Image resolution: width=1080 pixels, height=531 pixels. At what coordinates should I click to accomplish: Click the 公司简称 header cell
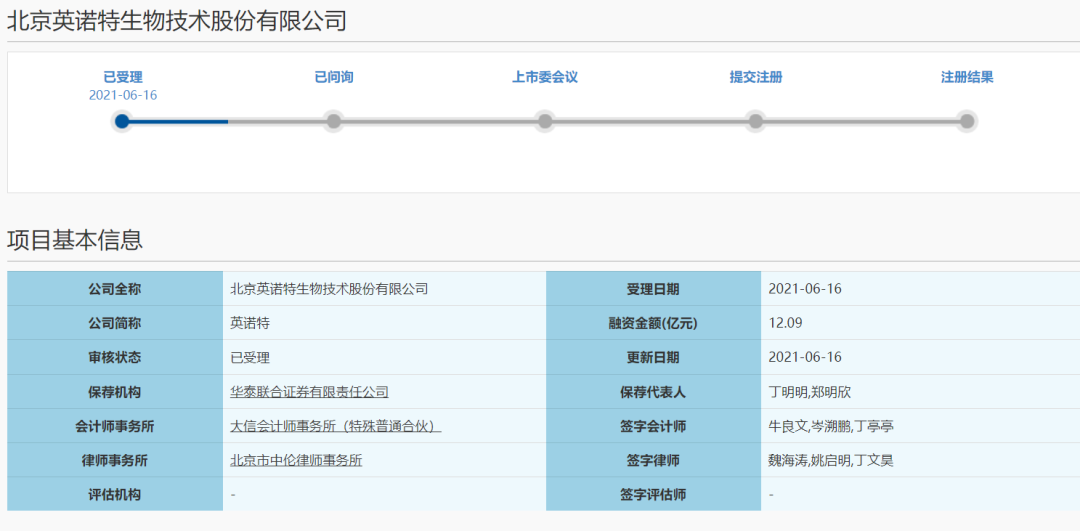coord(115,323)
